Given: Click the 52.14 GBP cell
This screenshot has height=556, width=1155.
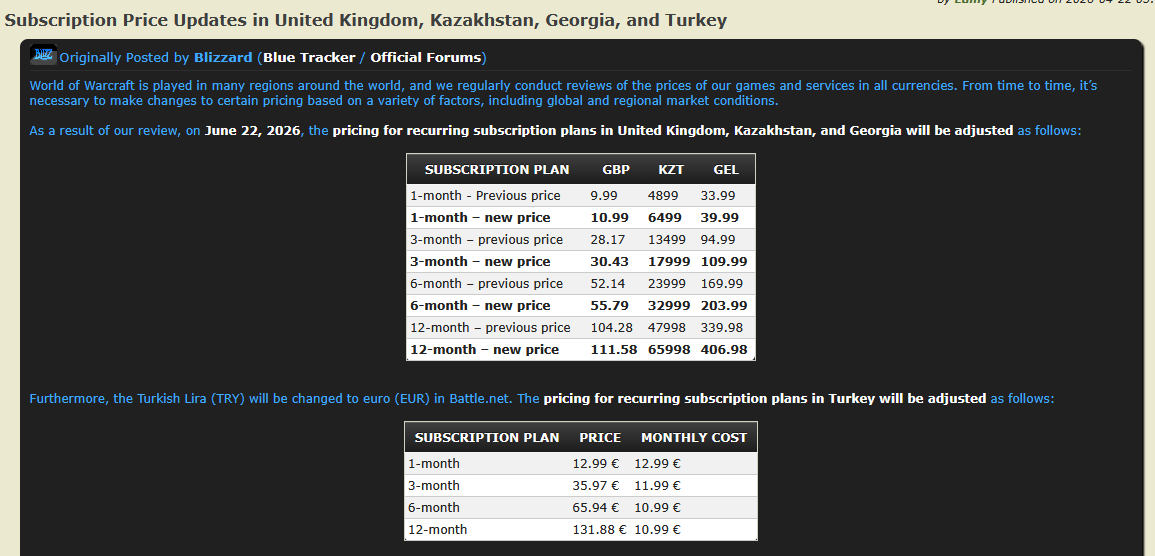Looking at the screenshot, I should pos(608,284).
